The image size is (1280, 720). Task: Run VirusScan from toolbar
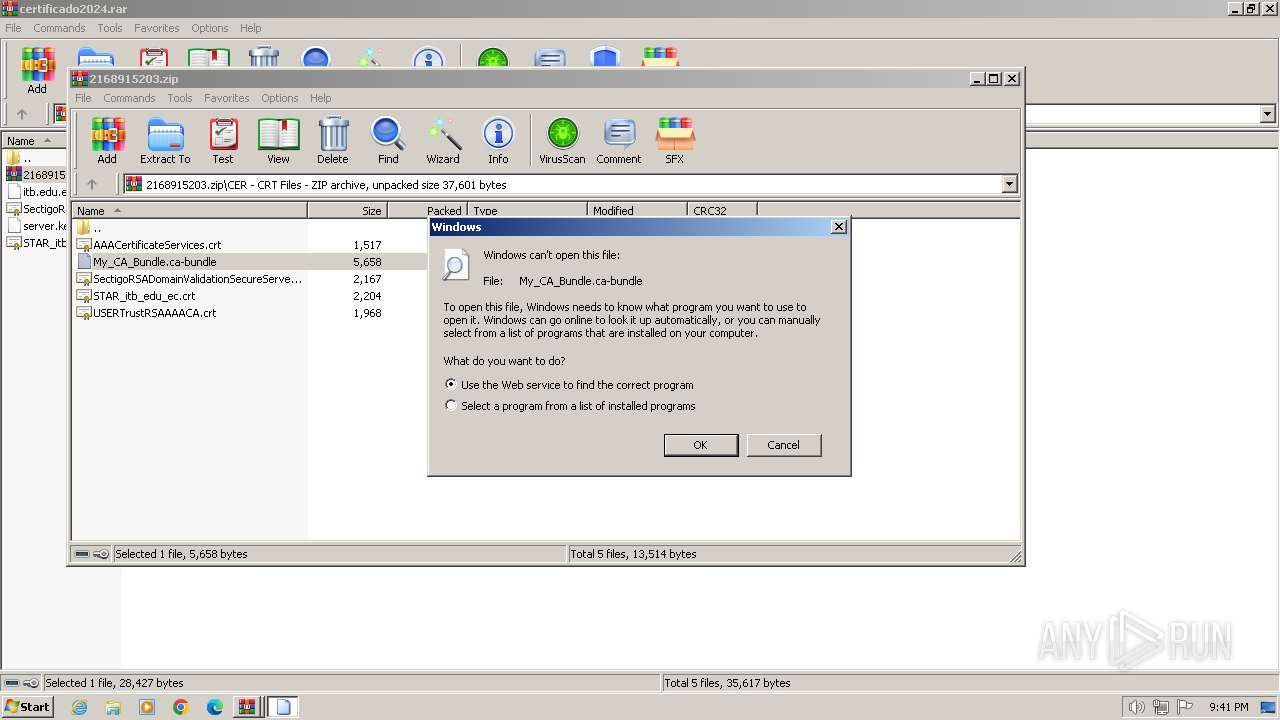pyautogui.click(x=562, y=140)
